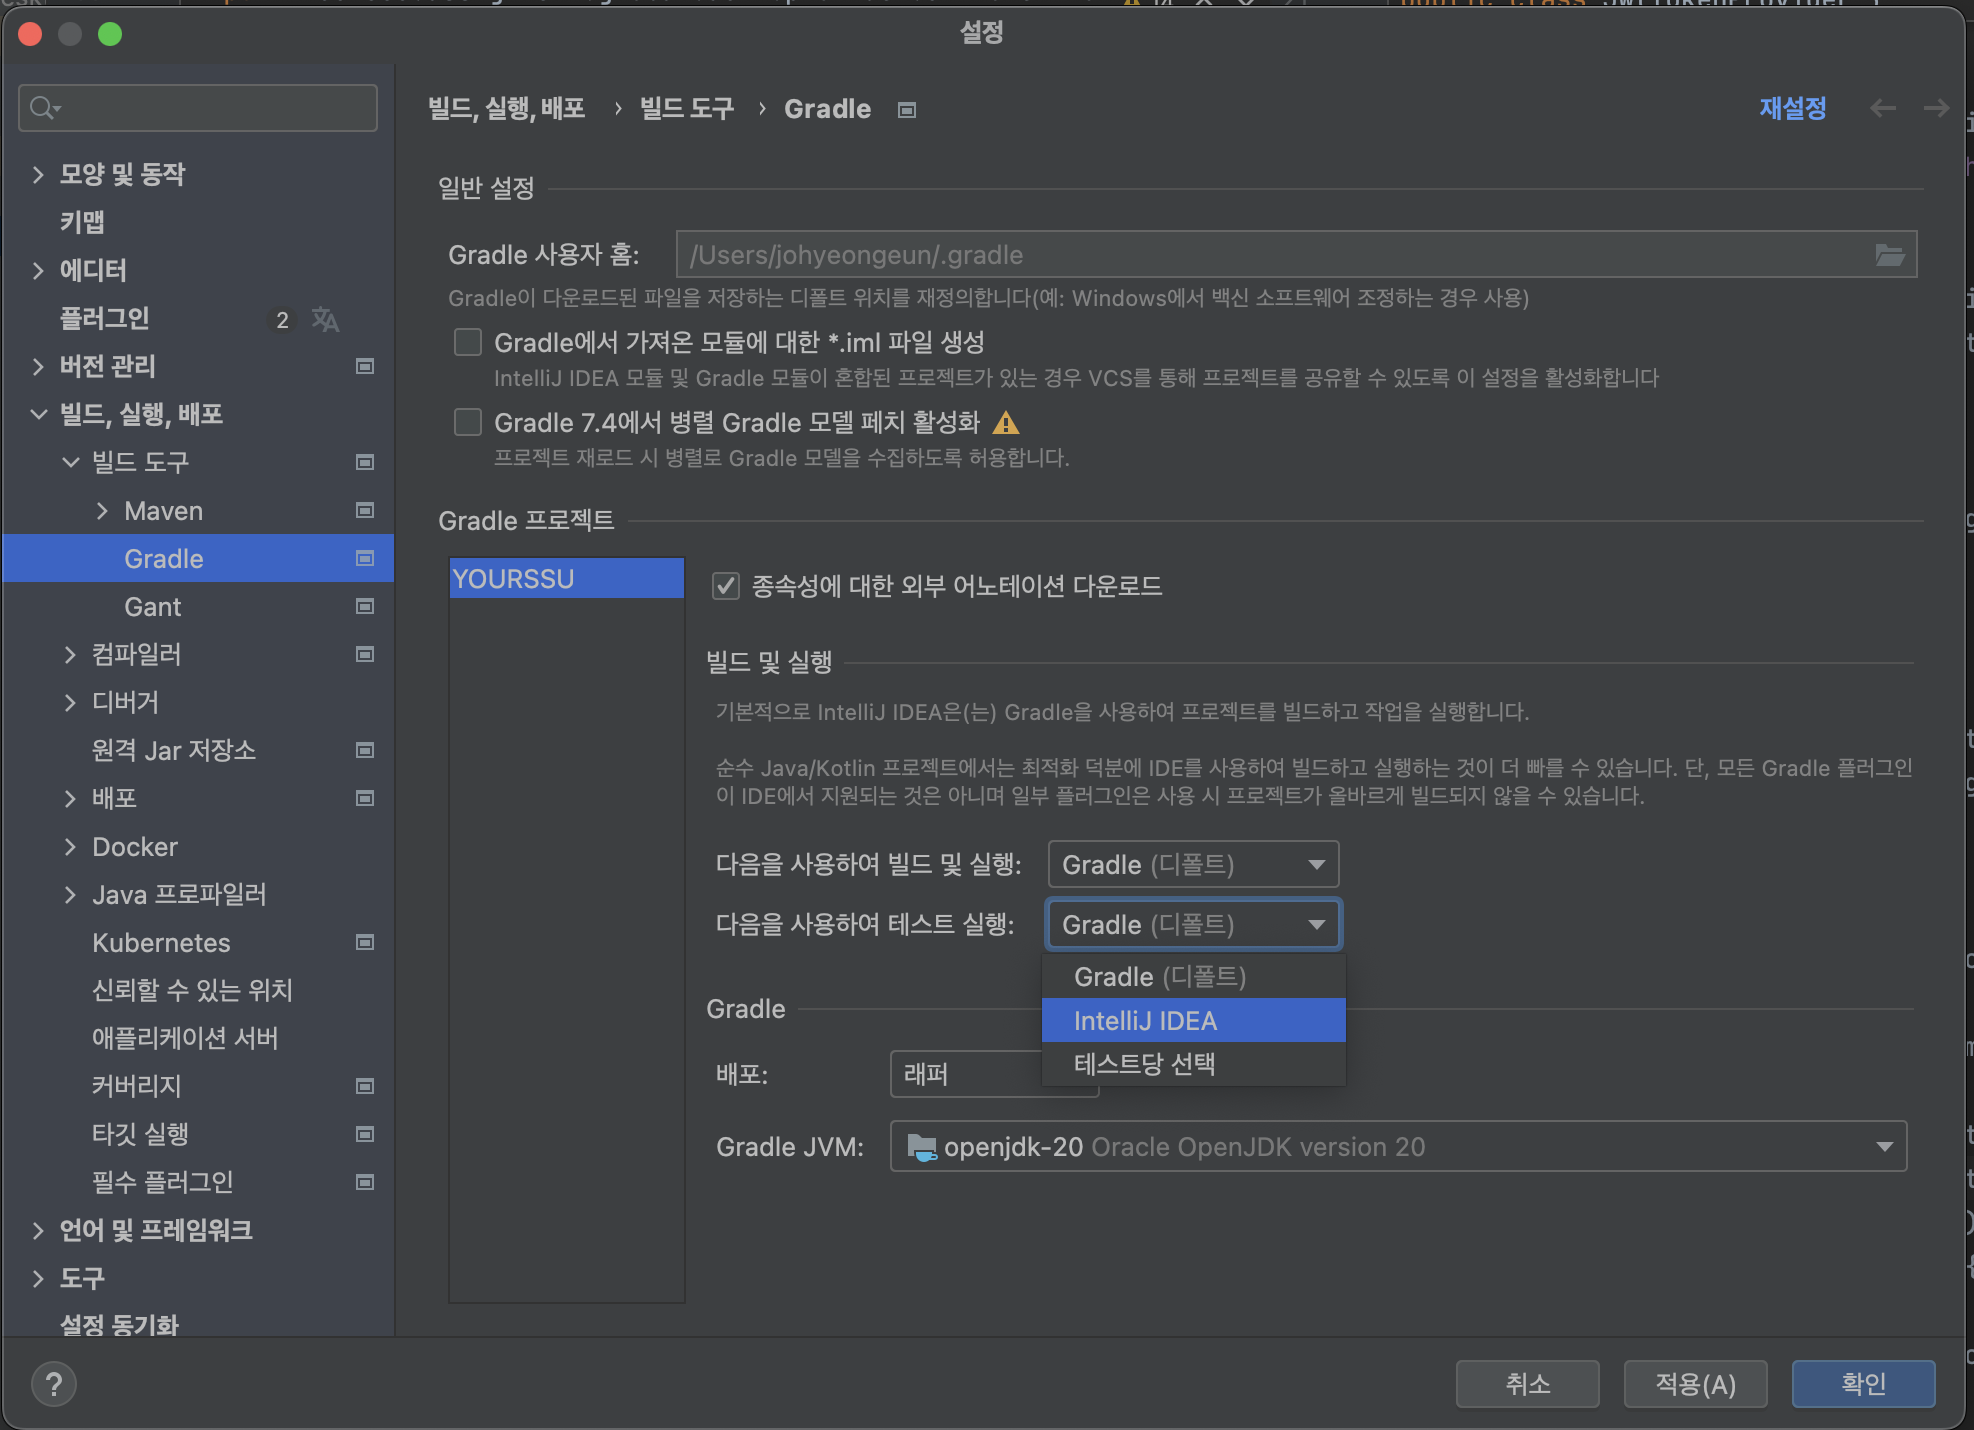Click the warning triangle beside parallel model fetch
The width and height of the screenshot is (1974, 1430).
pos(1005,423)
